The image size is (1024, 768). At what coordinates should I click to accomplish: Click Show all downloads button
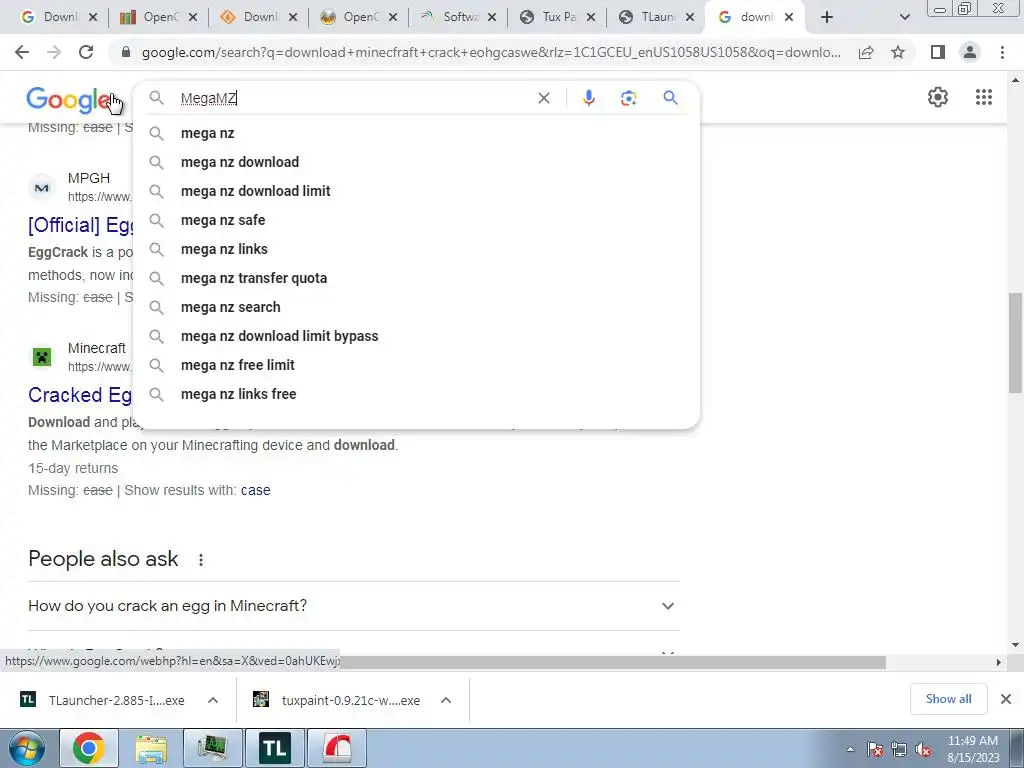pyautogui.click(x=948, y=699)
